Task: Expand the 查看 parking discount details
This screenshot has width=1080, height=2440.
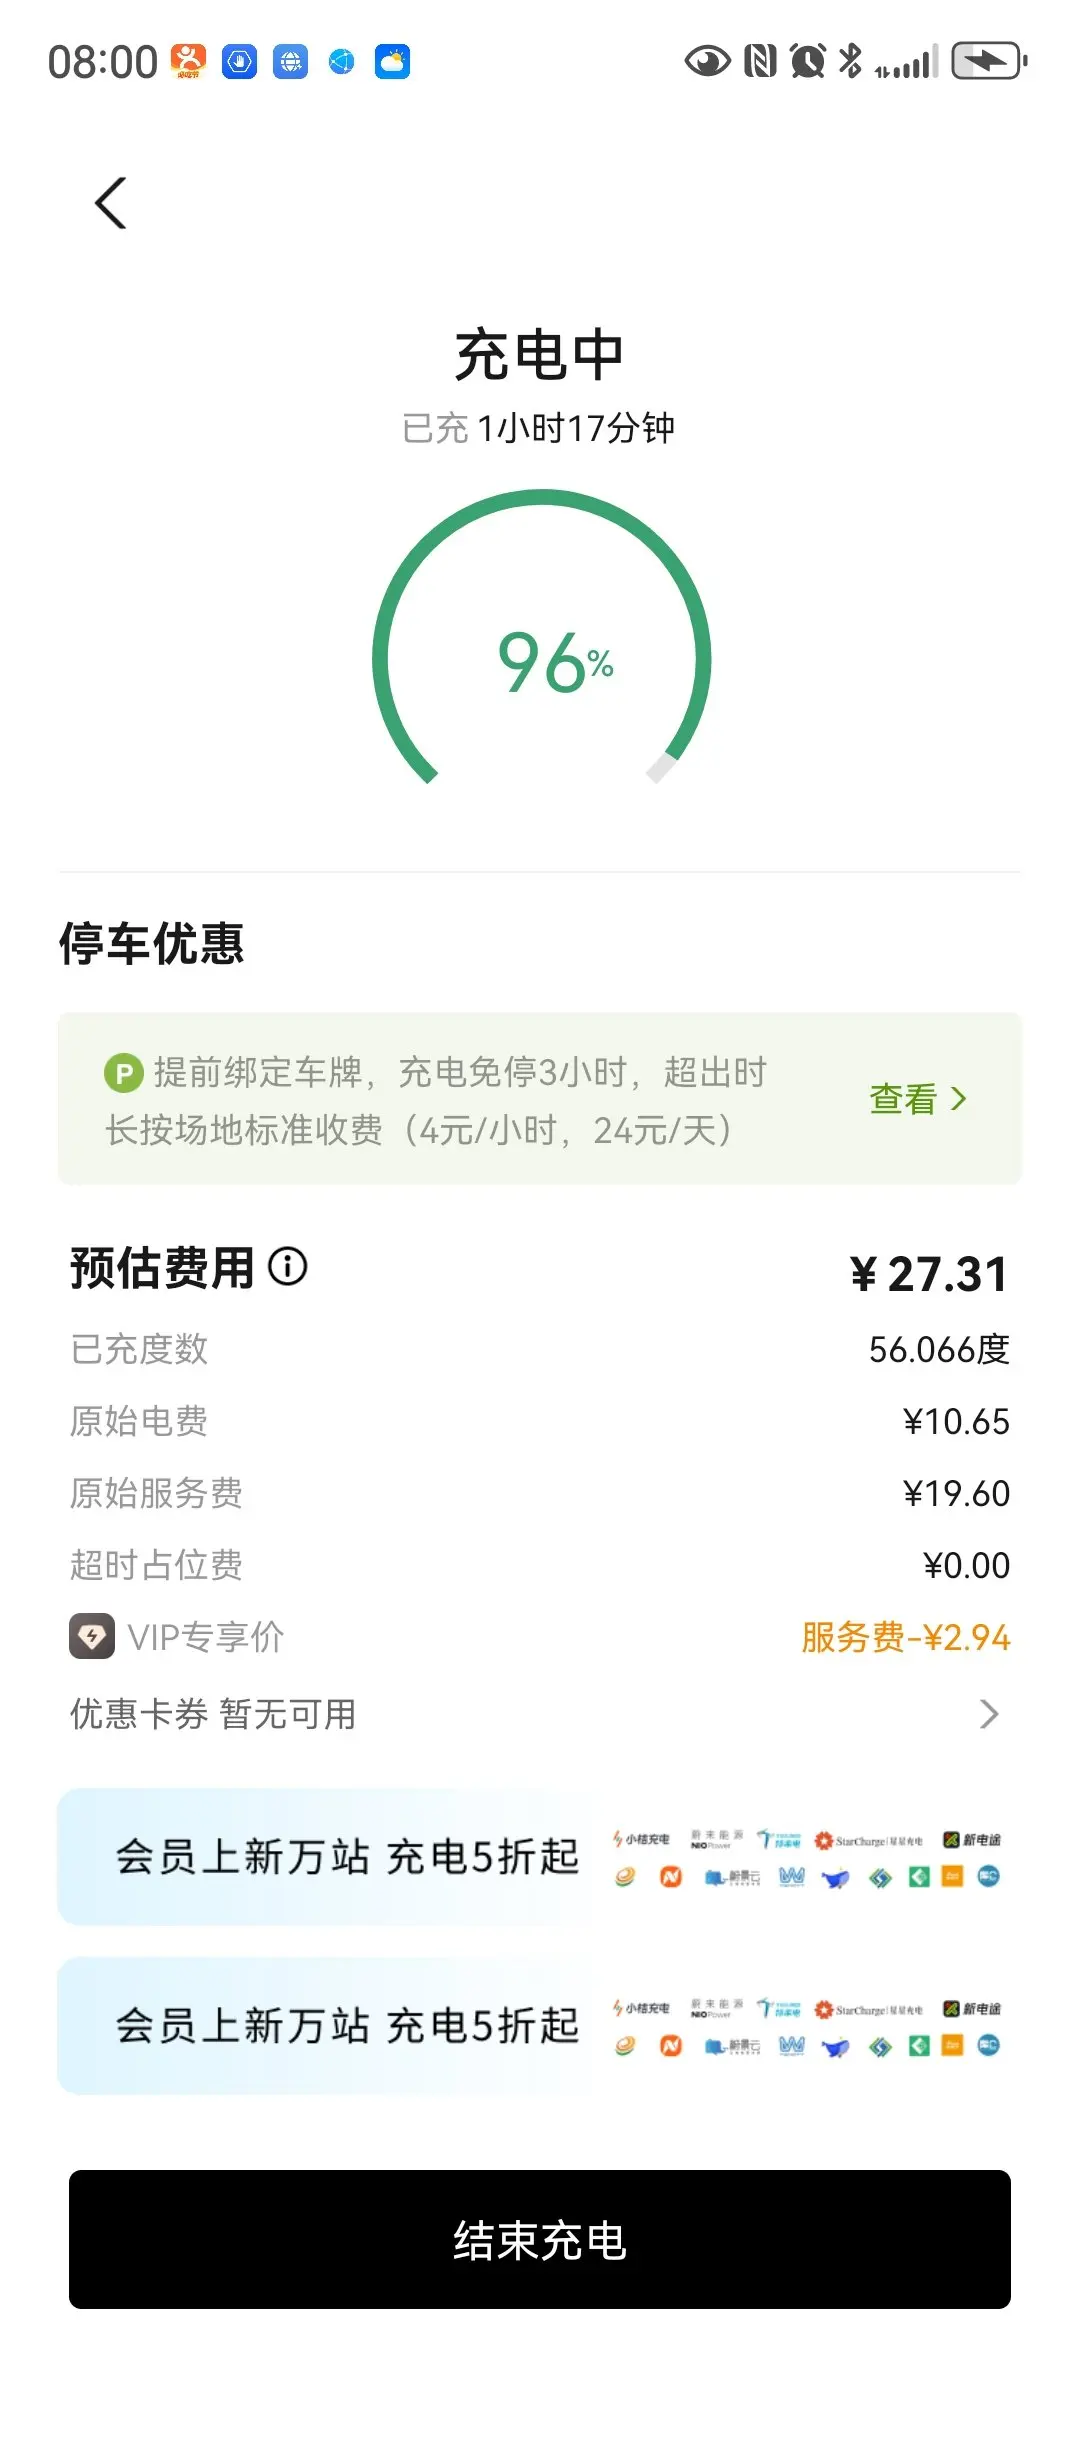Action: (x=918, y=1099)
